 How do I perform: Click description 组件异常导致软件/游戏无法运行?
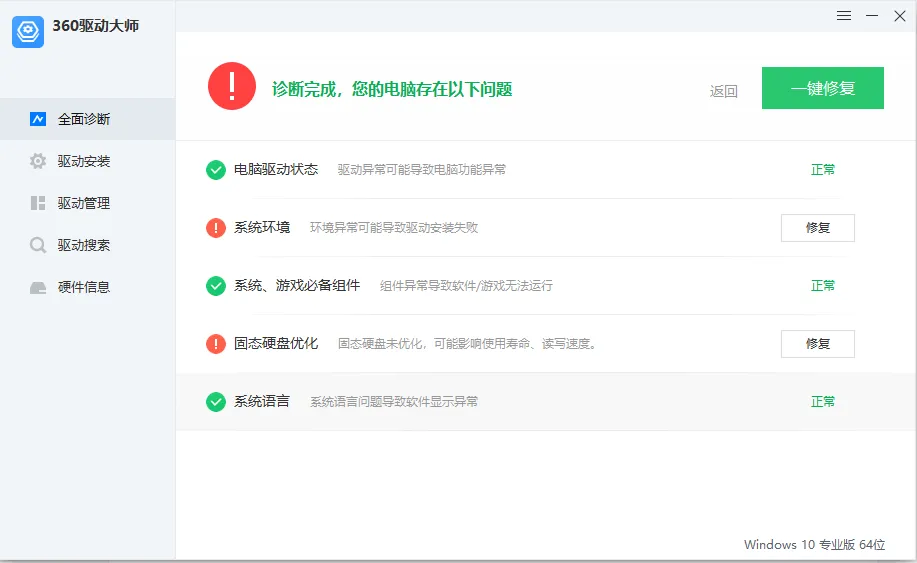(466, 286)
